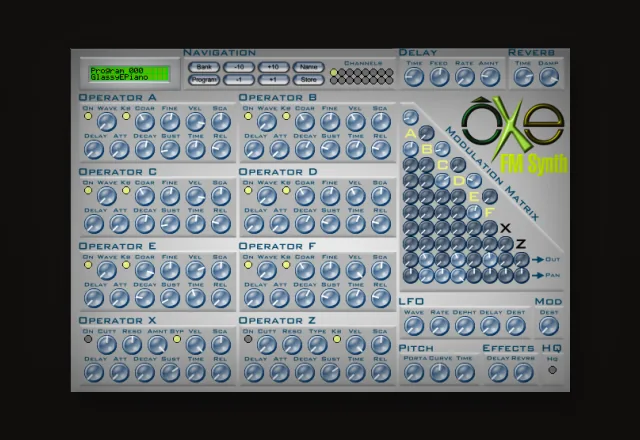Click the Mod Dest knob
This screenshot has width=640, height=440.
[x=549, y=326]
